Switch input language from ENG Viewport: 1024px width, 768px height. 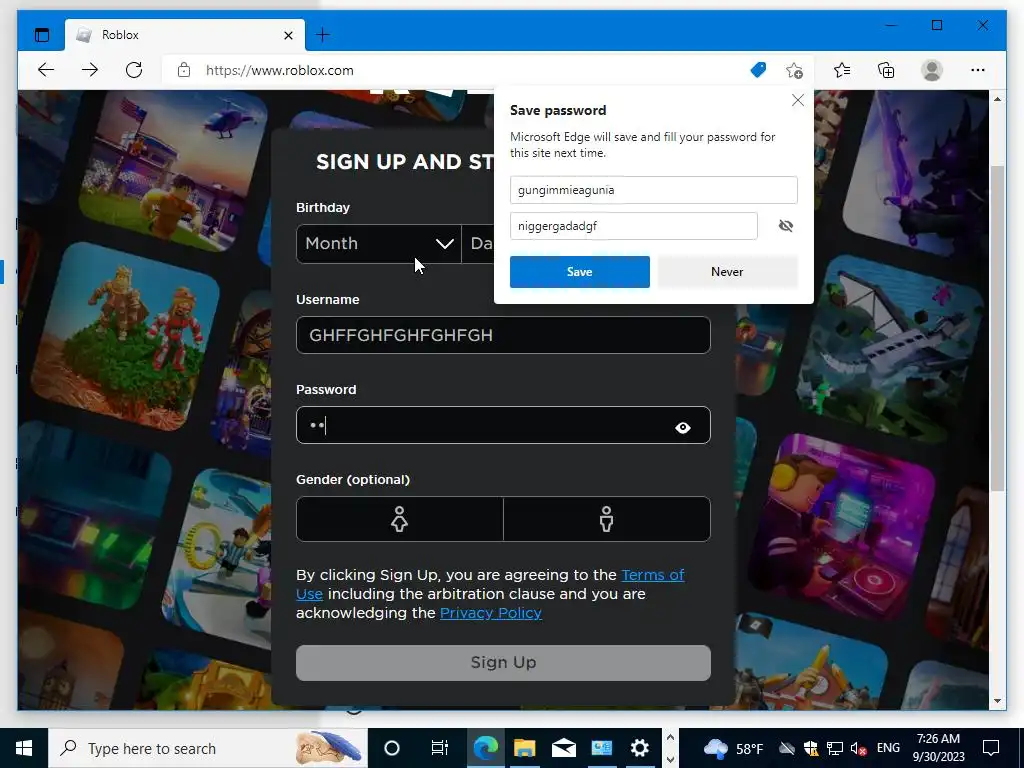tap(888, 748)
